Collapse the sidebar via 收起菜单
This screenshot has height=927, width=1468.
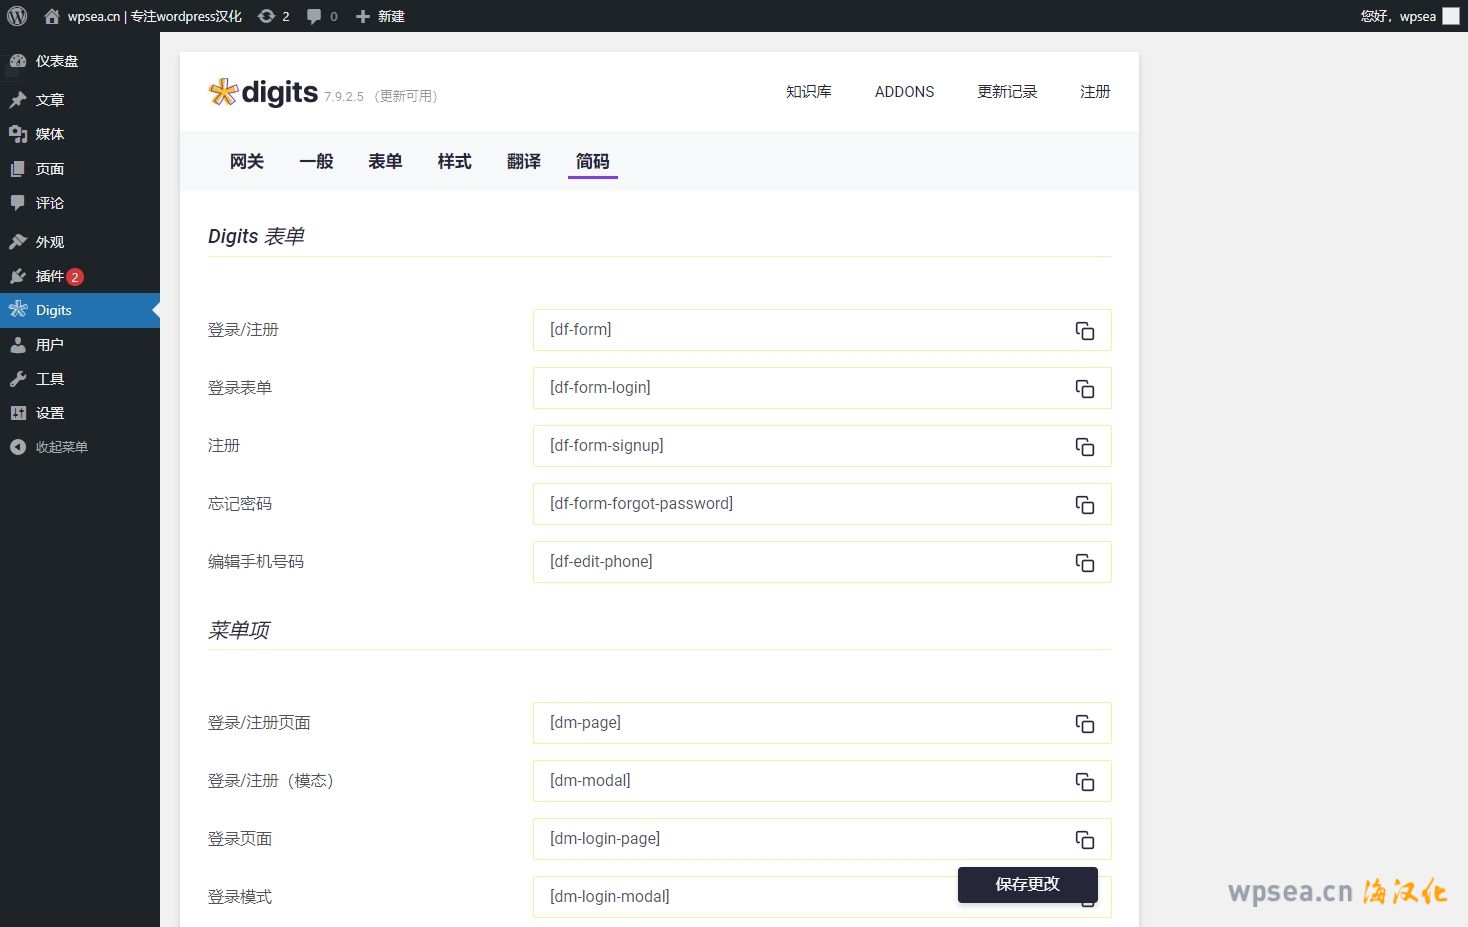point(61,447)
